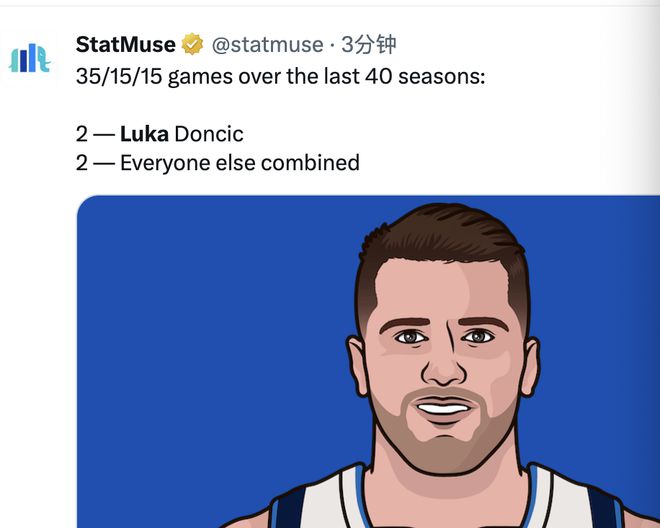Open the tweet via its 3分钟 timestamp
The height and width of the screenshot is (528, 660).
[x=368, y=45]
